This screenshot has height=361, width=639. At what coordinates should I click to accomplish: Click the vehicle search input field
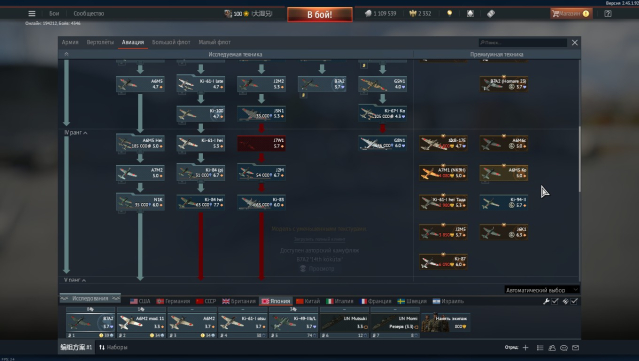[522, 42]
